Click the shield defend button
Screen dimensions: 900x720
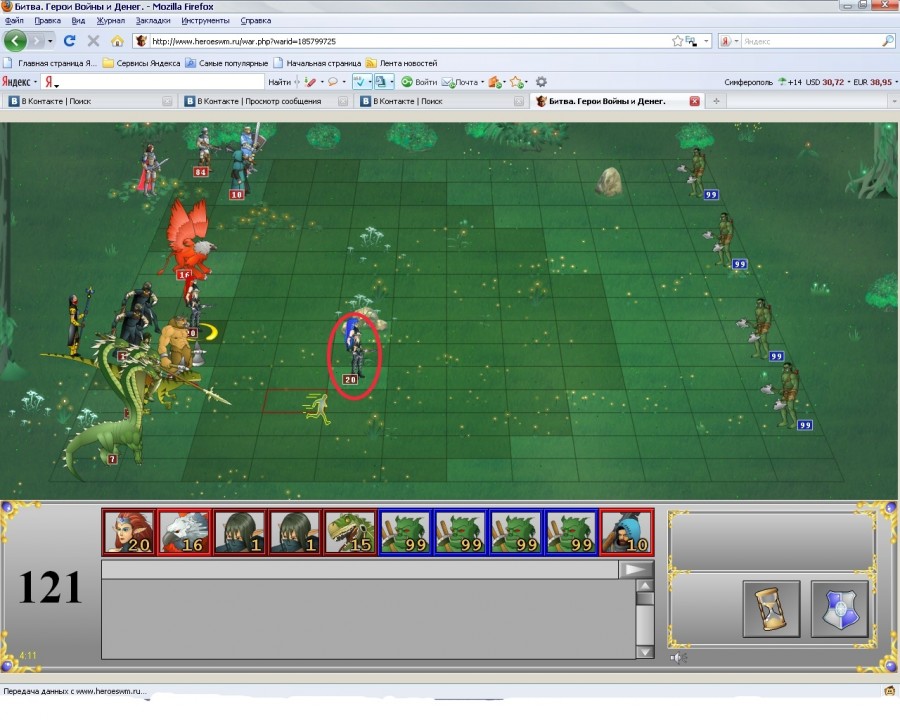point(839,609)
